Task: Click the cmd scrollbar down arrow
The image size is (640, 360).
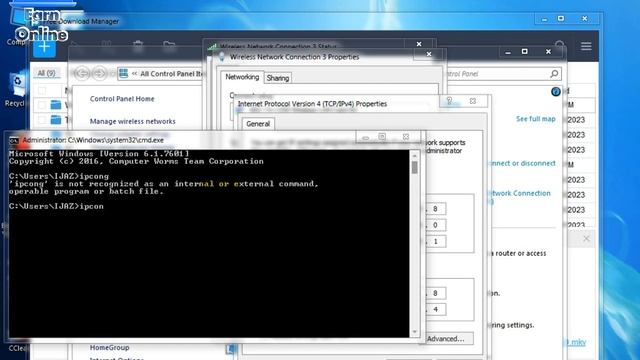Action: click(x=414, y=332)
